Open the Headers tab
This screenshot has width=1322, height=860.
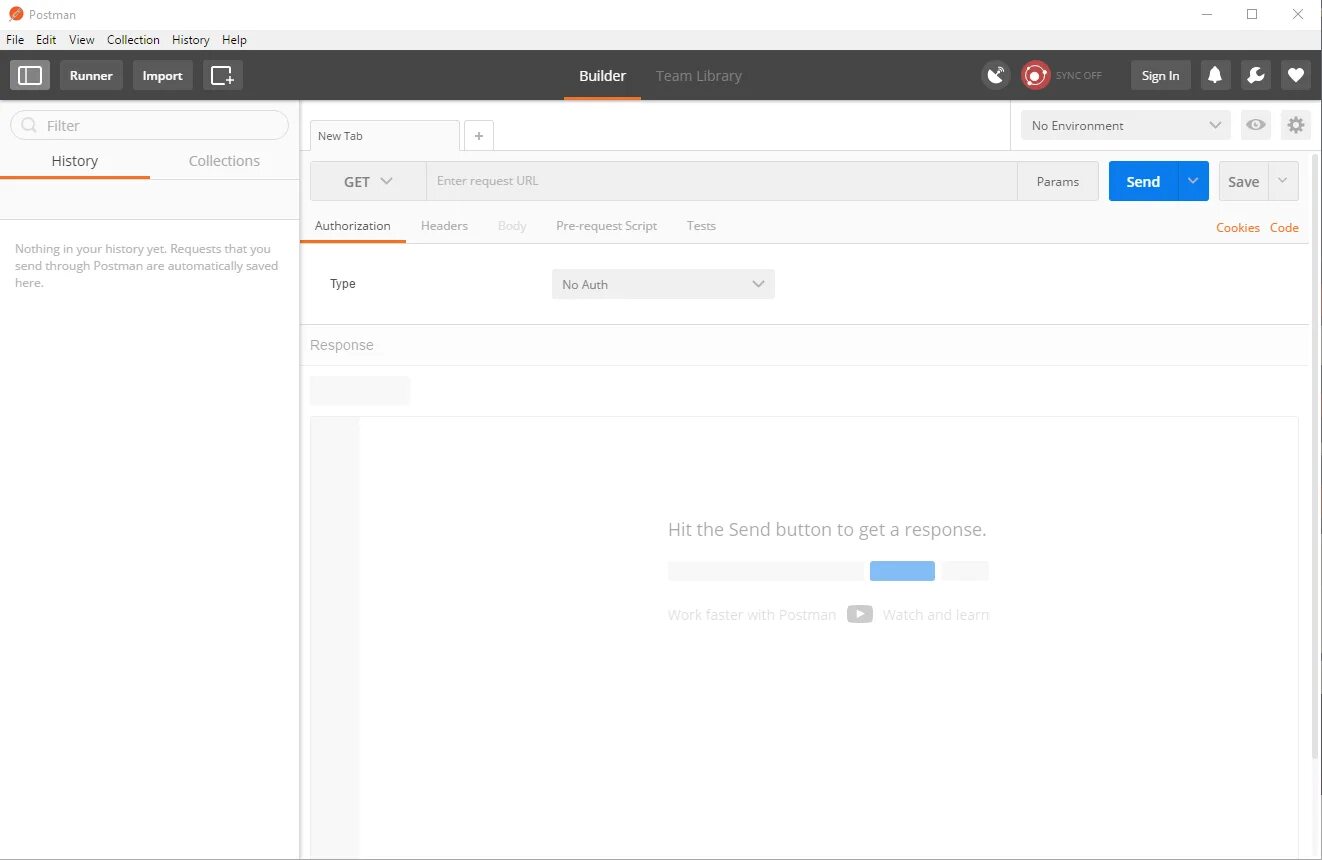pyautogui.click(x=444, y=226)
